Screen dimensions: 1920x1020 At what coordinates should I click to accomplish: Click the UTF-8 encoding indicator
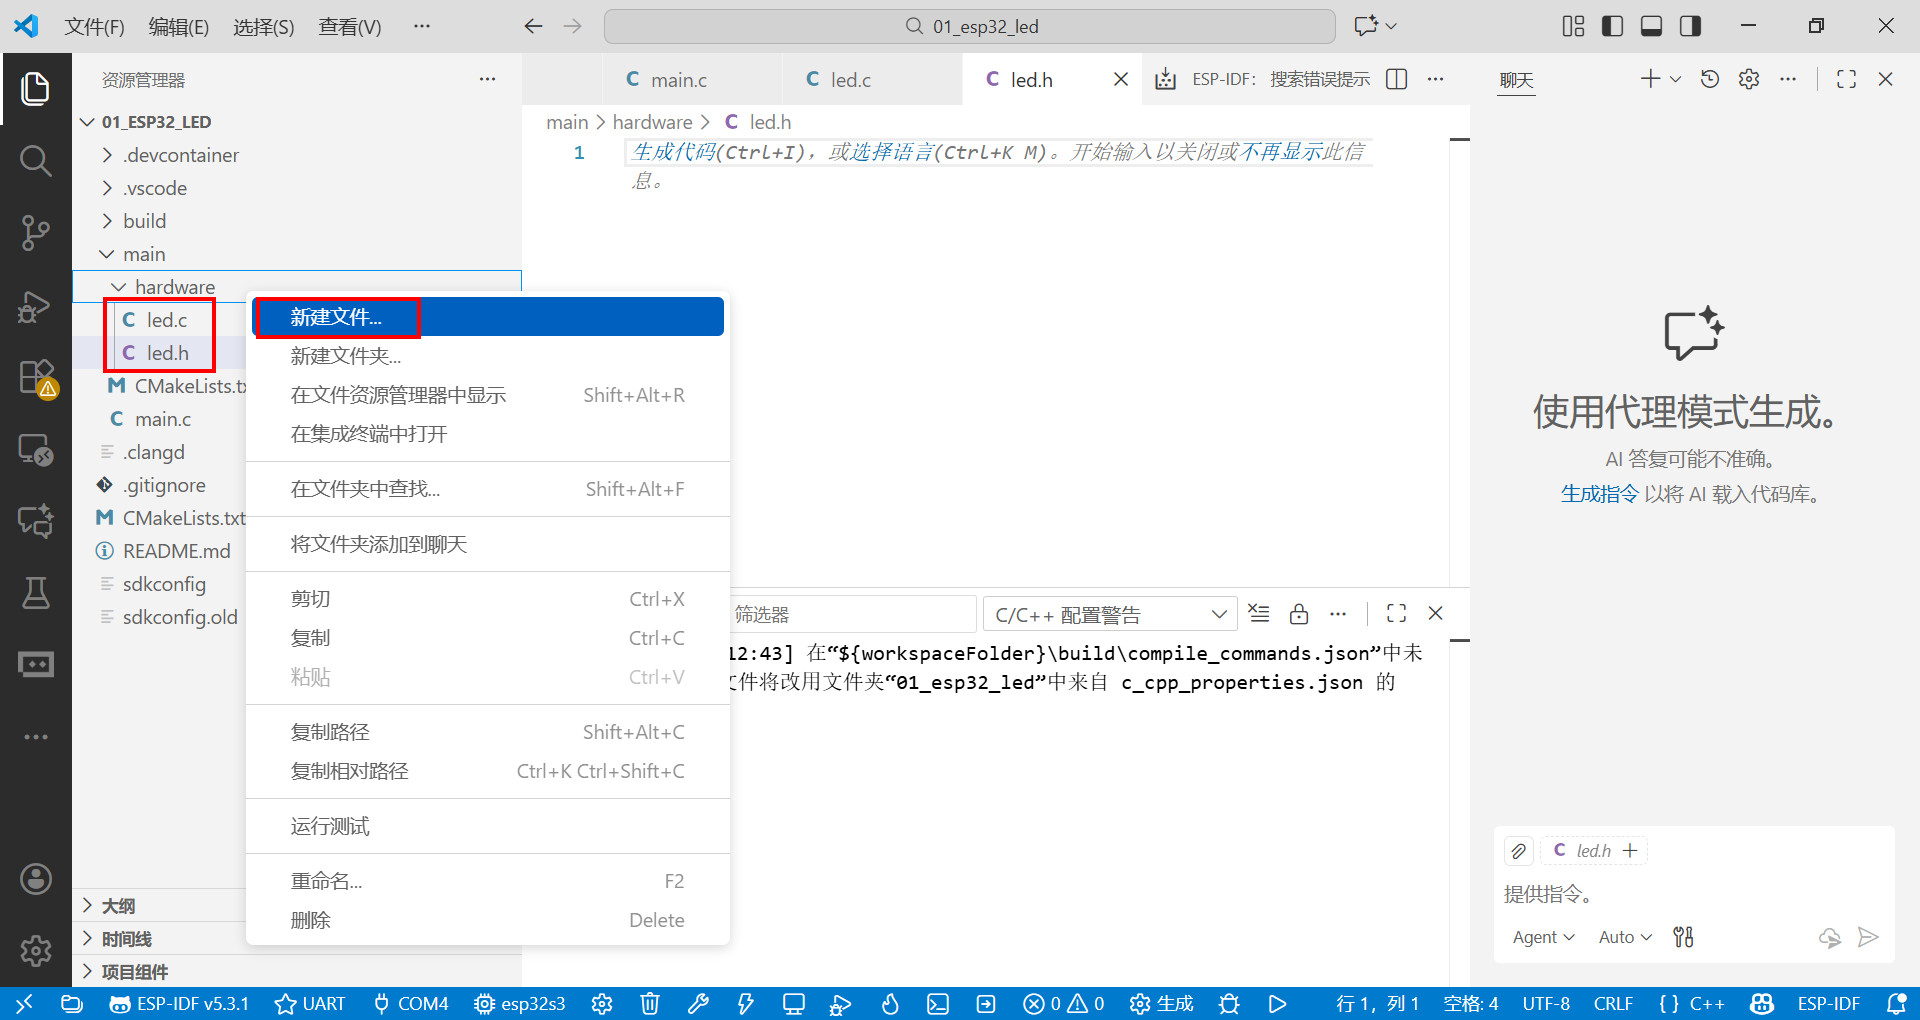[x=1546, y=1004]
